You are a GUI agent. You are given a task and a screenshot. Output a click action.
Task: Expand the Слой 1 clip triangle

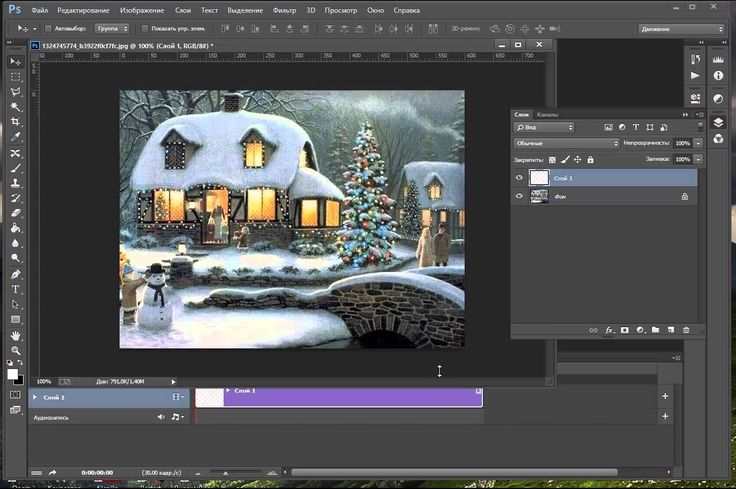pyautogui.click(x=228, y=390)
